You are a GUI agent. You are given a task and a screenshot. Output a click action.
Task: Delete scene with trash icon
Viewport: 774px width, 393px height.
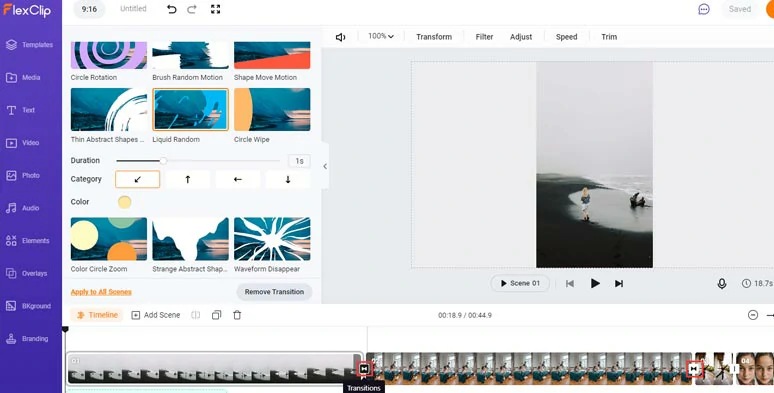pos(237,315)
